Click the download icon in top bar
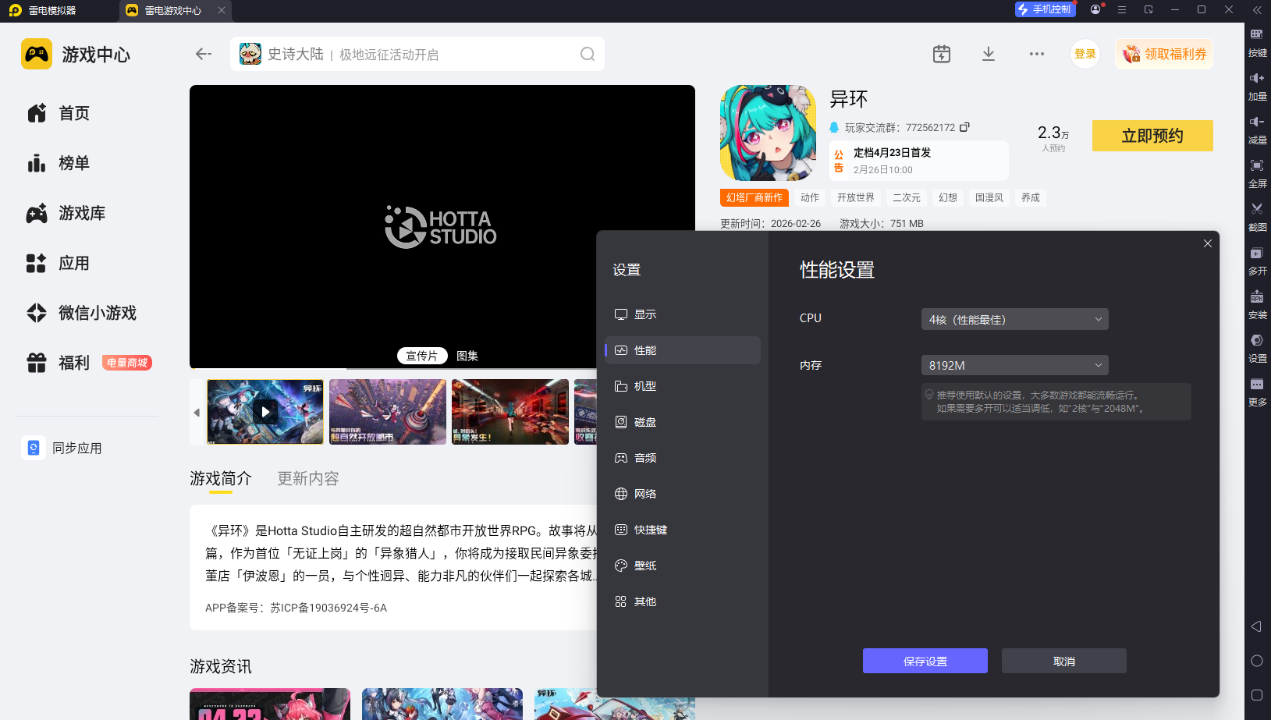Viewport: 1271px width, 720px height. click(988, 54)
